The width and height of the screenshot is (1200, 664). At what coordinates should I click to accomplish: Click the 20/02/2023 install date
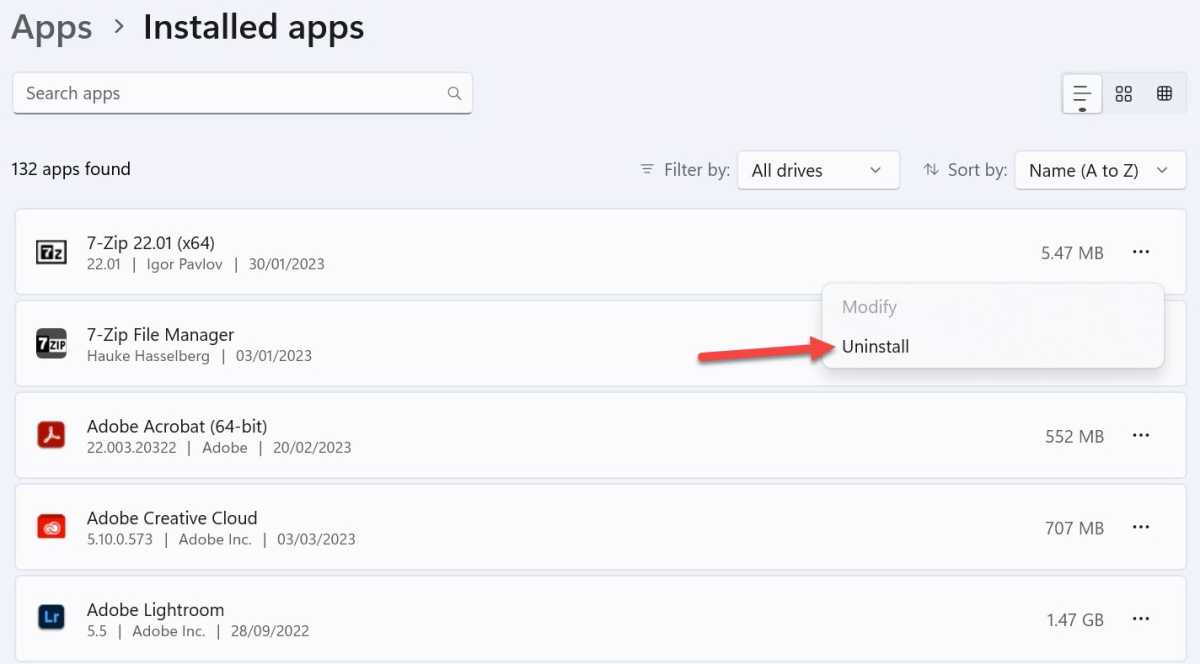click(x=312, y=448)
